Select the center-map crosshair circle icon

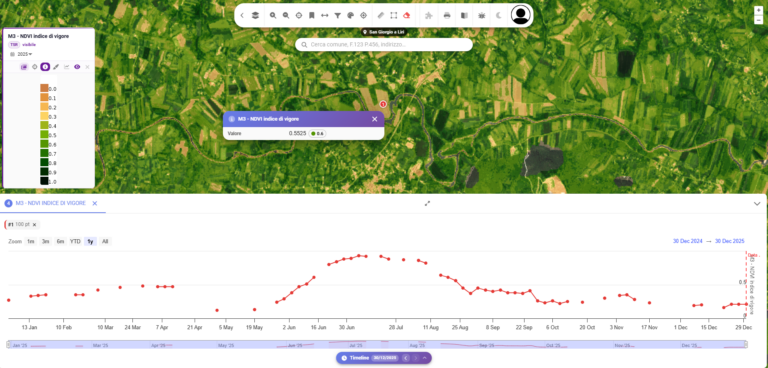(x=299, y=16)
